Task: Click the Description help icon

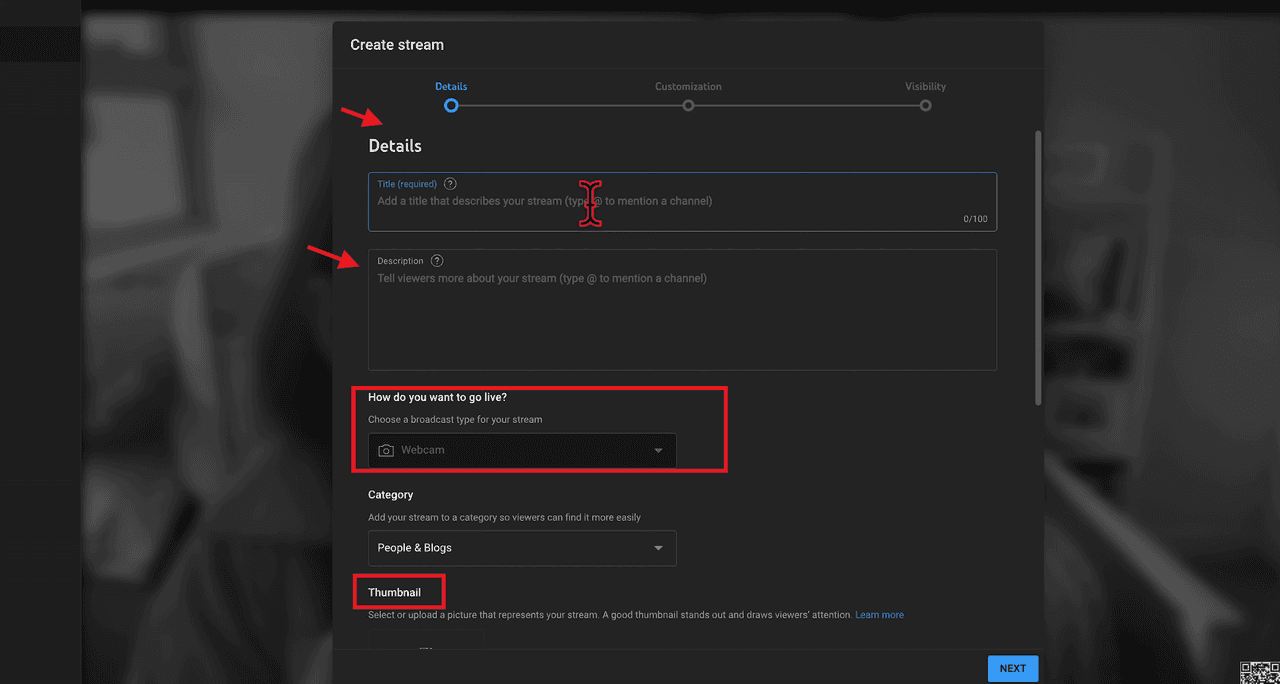Action: tap(437, 260)
